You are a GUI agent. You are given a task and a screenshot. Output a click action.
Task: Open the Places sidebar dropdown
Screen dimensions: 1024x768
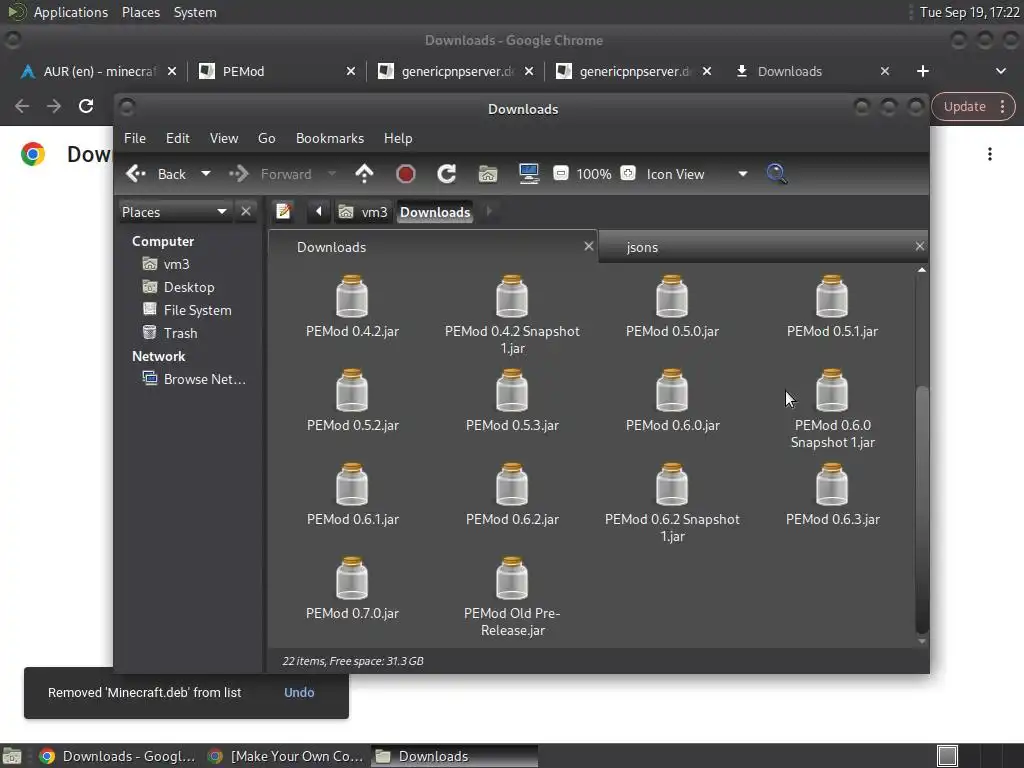click(x=174, y=212)
